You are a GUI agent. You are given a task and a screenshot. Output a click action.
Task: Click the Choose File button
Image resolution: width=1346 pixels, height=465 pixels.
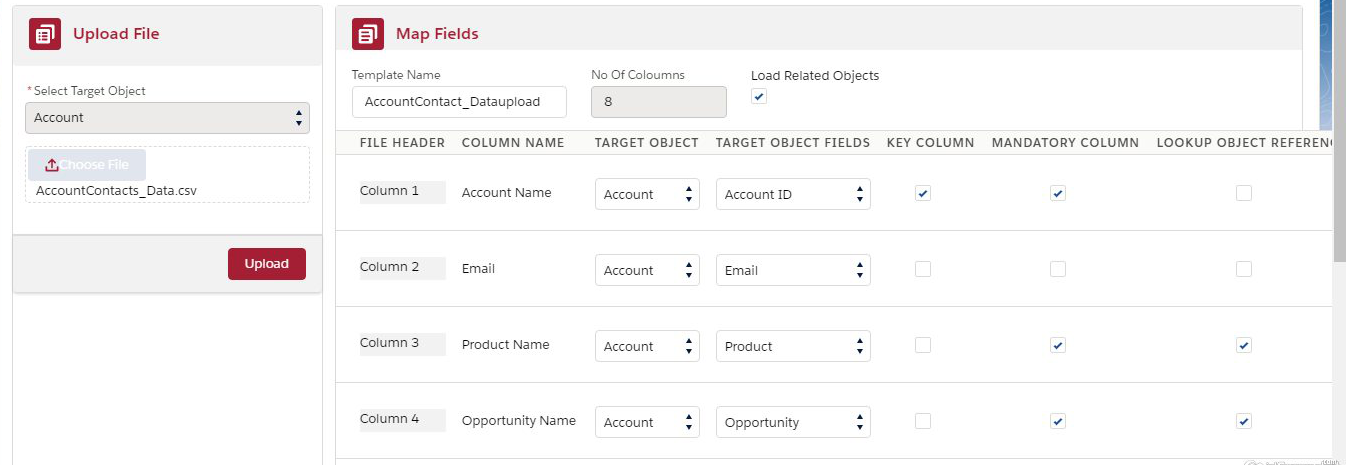coord(87,165)
